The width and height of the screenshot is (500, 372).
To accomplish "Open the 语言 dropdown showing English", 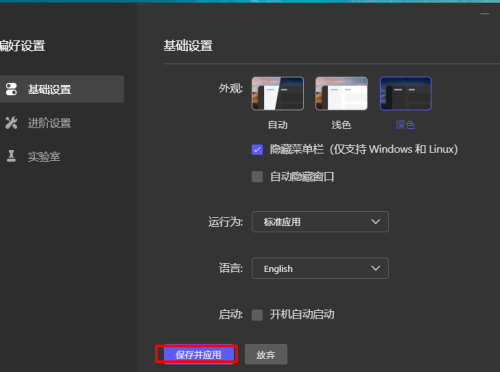I will coord(320,268).
